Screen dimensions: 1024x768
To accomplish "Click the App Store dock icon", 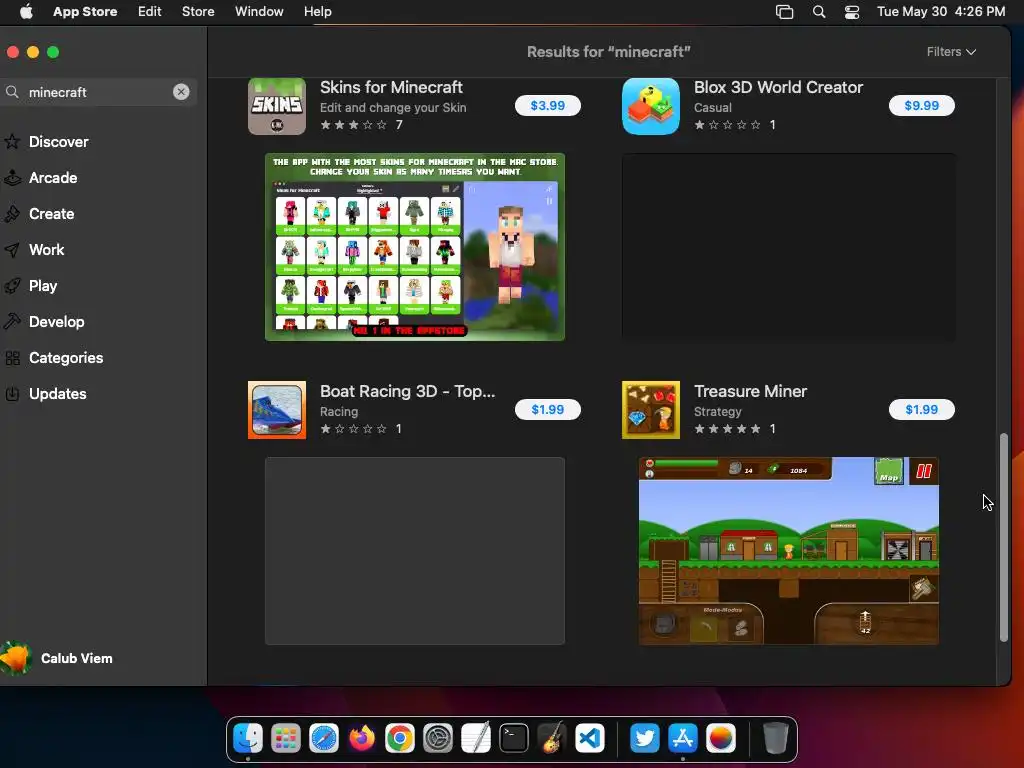I will [682, 739].
